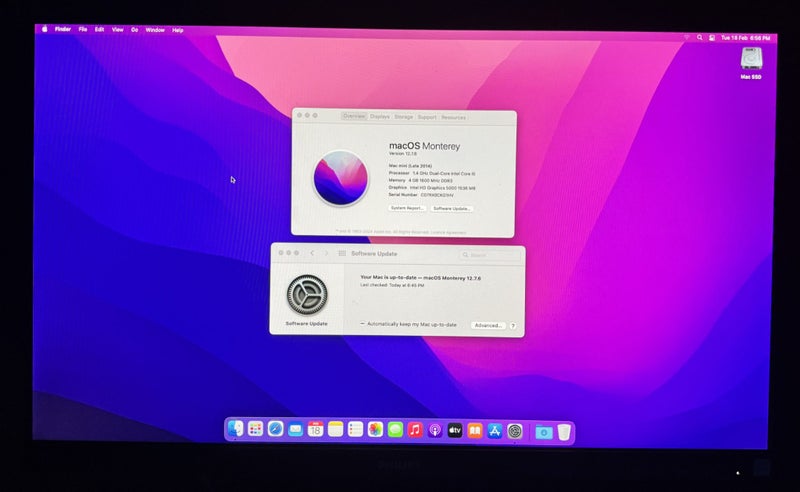800x492 pixels.
Task: Open the Go menu
Action: (135, 30)
